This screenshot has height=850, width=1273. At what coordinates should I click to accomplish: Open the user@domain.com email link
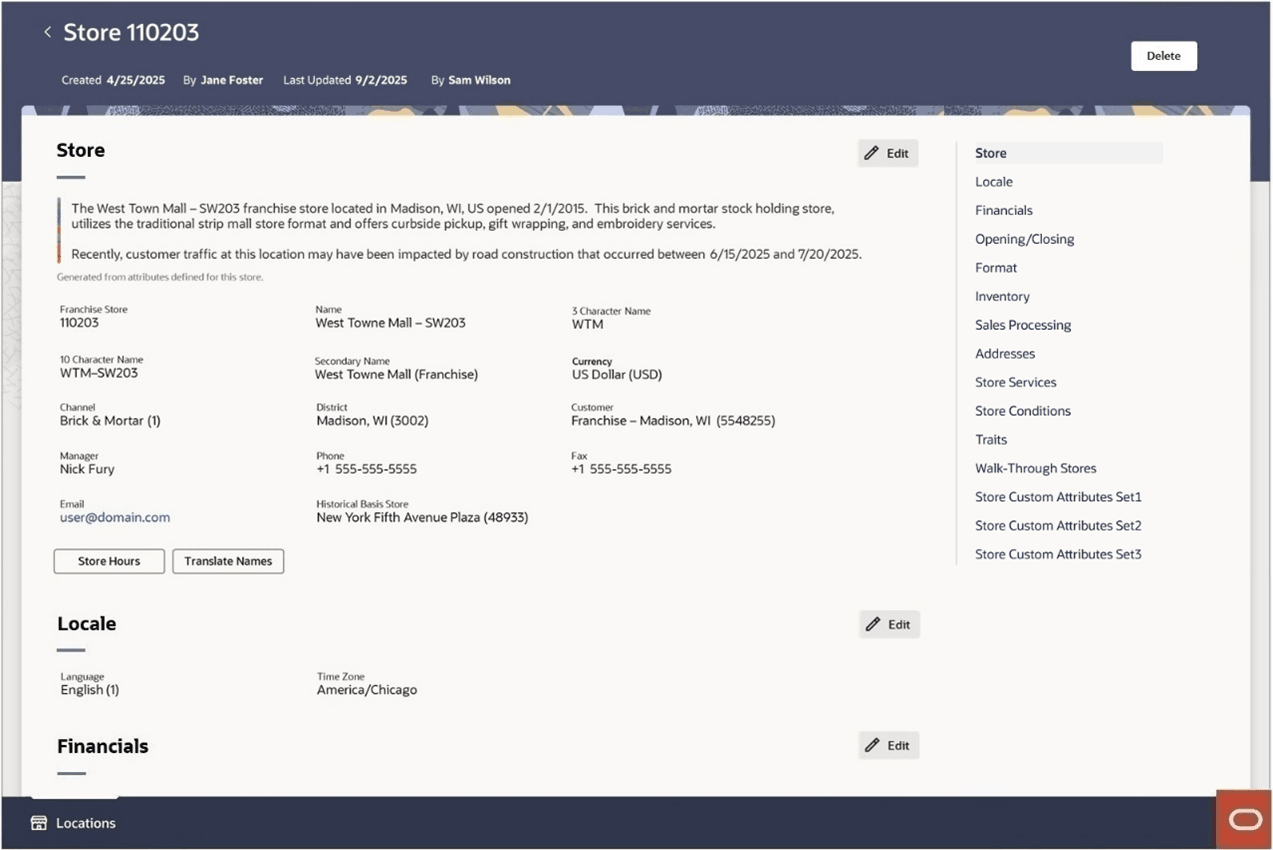pos(114,517)
